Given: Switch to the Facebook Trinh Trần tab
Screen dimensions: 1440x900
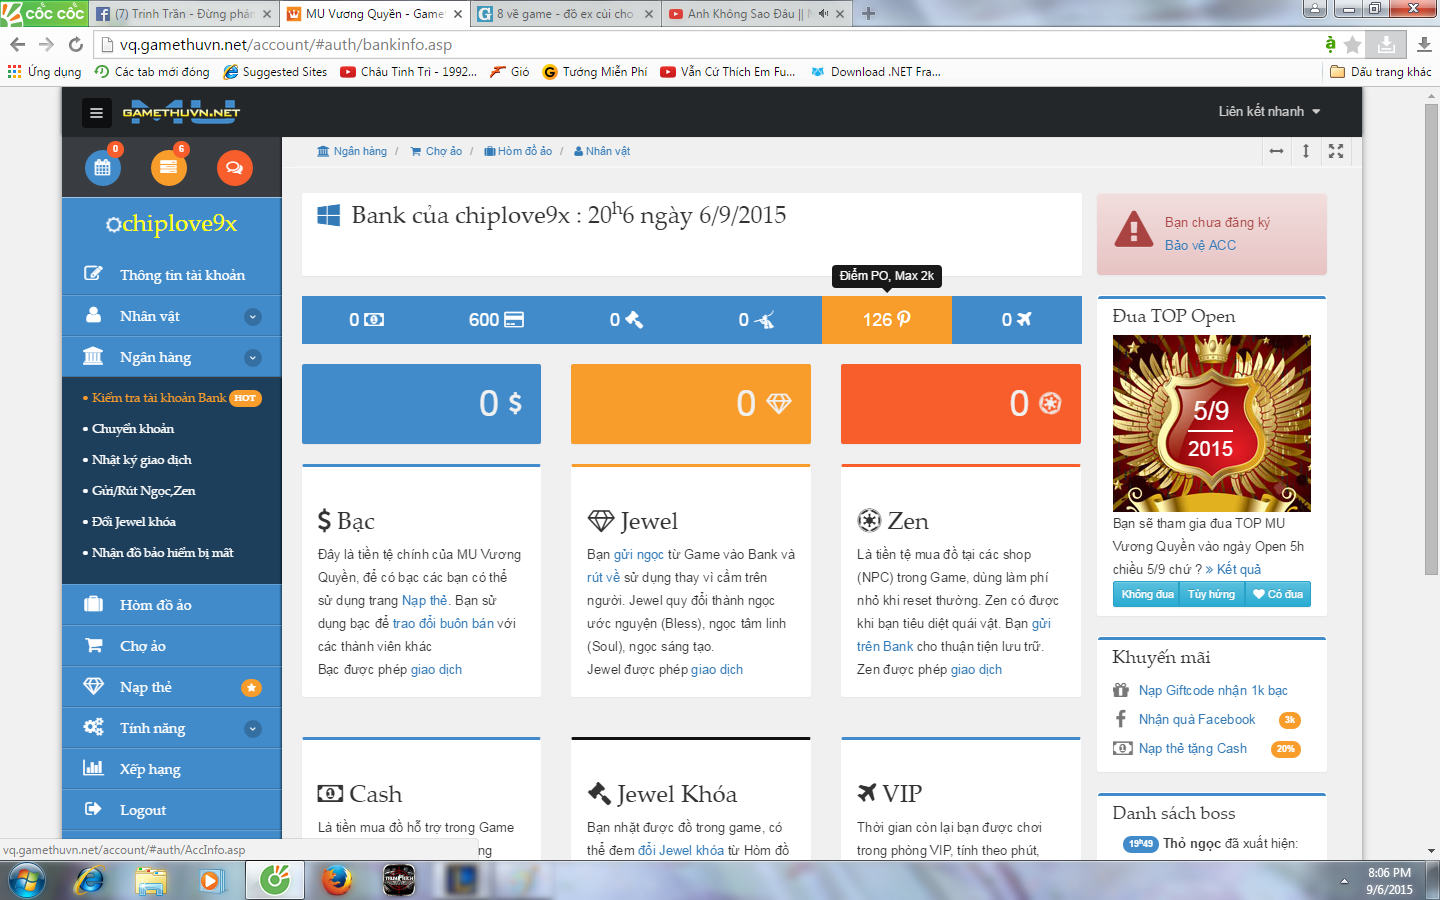Looking at the screenshot, I should click(183, 14).
